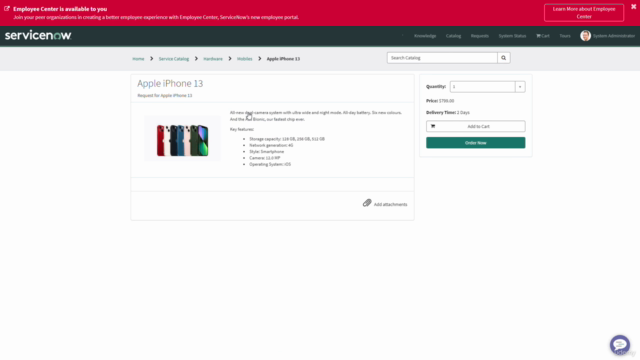This screenshot has width=640, height=360.
Task: Click the Apple iPhone 13 heading
Action: (x=170, y=83)
